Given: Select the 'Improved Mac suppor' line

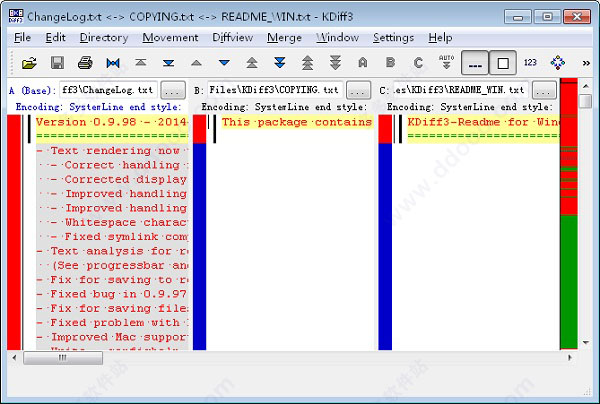Looking at the screenshot, I should [x=112, y=337].
